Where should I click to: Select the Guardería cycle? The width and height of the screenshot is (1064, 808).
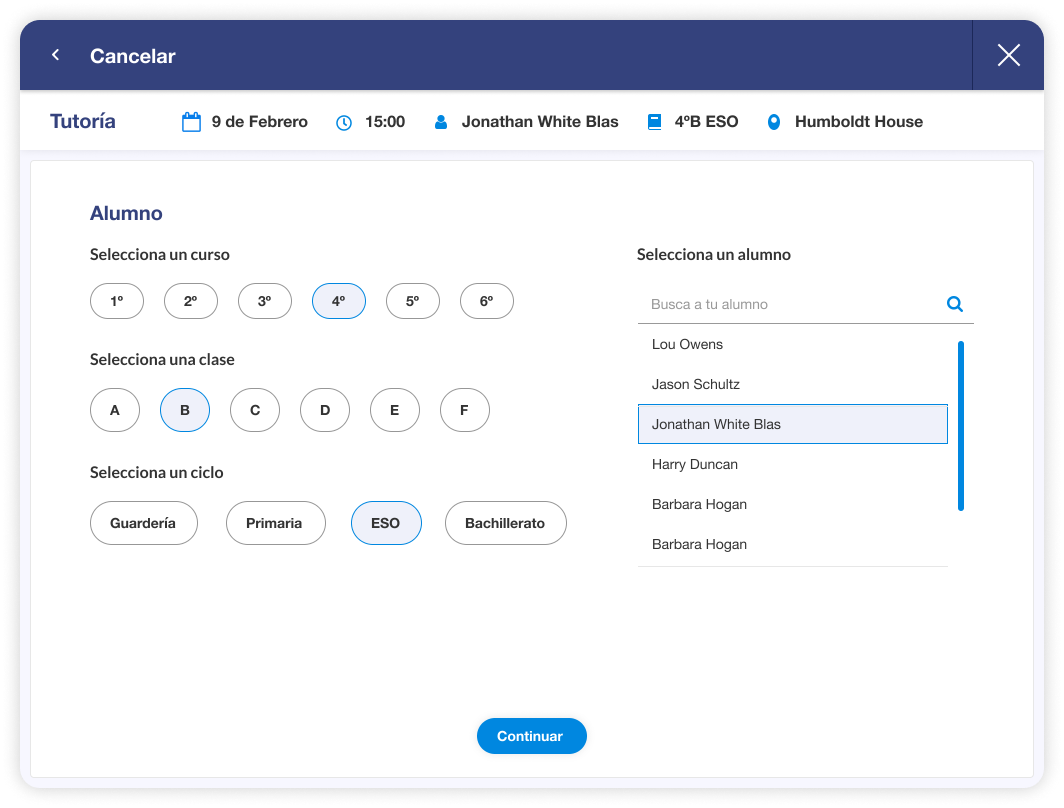(144, 523)
